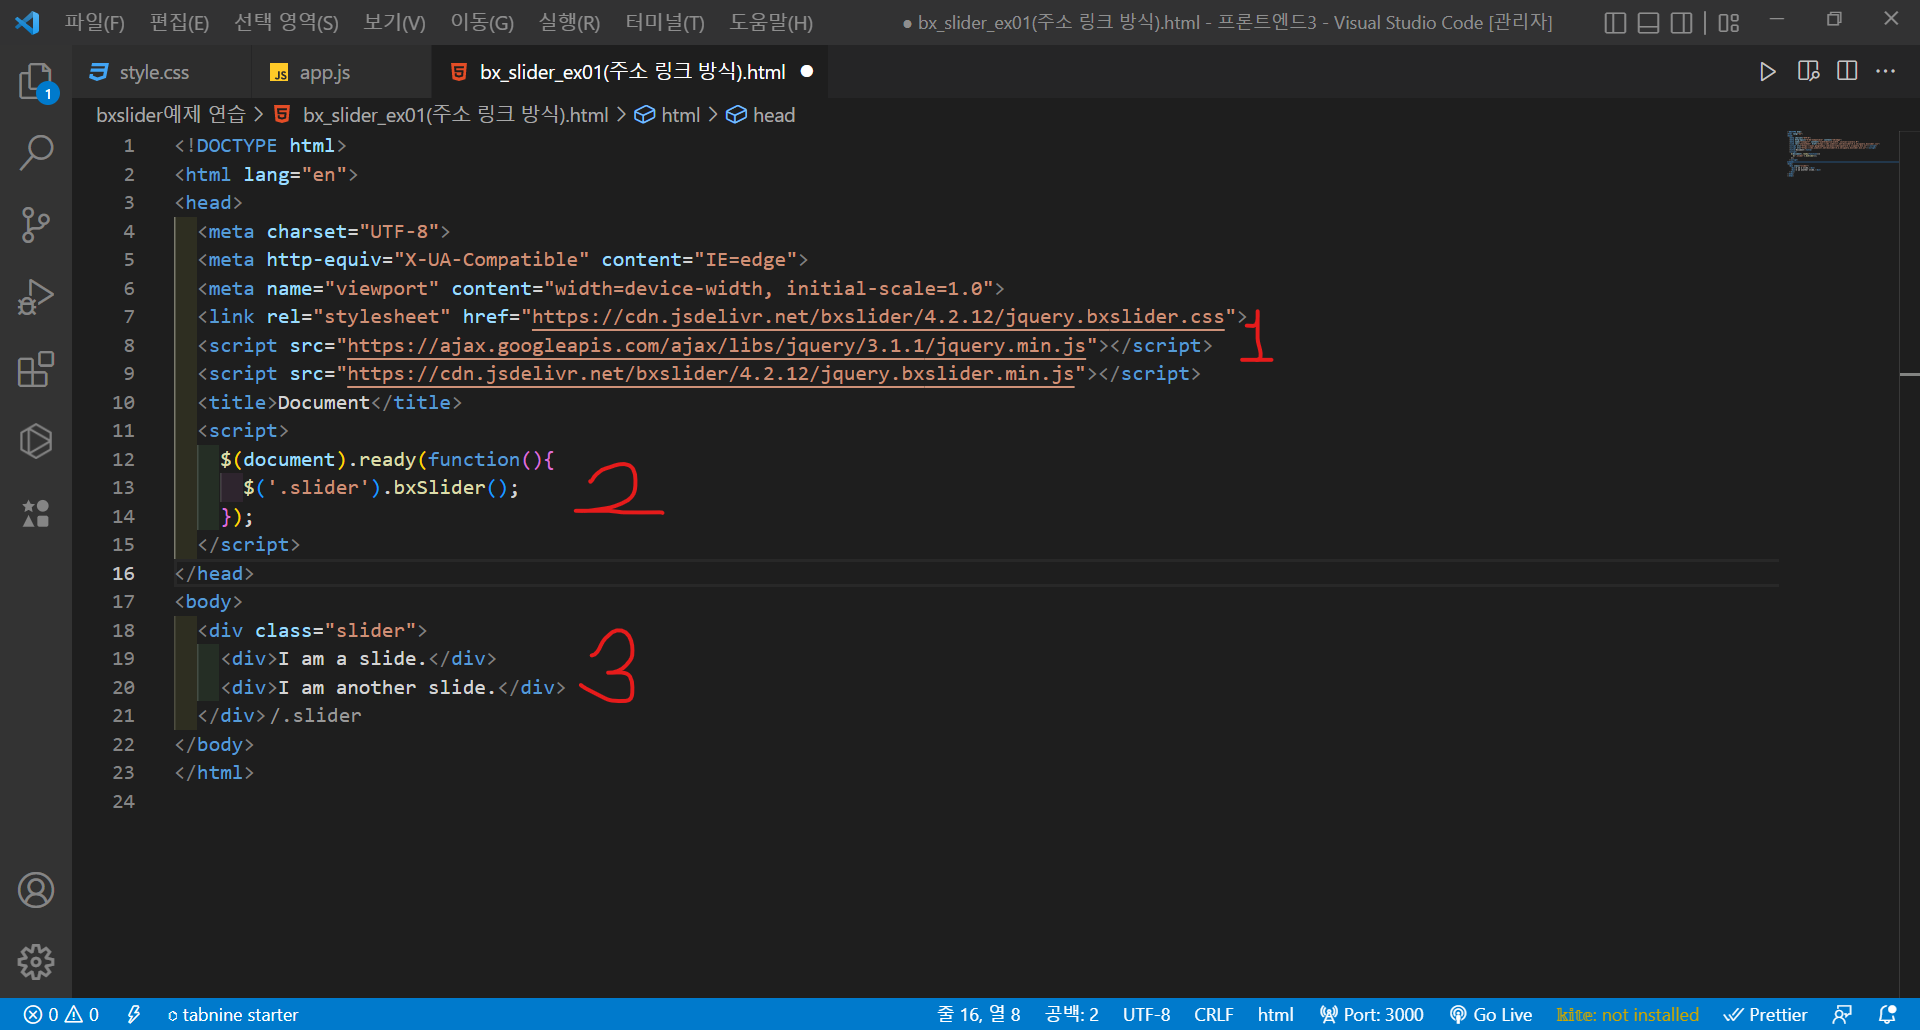Split the editor right
This screenshot has height=1030, width=1920.
click(1847, 71)
